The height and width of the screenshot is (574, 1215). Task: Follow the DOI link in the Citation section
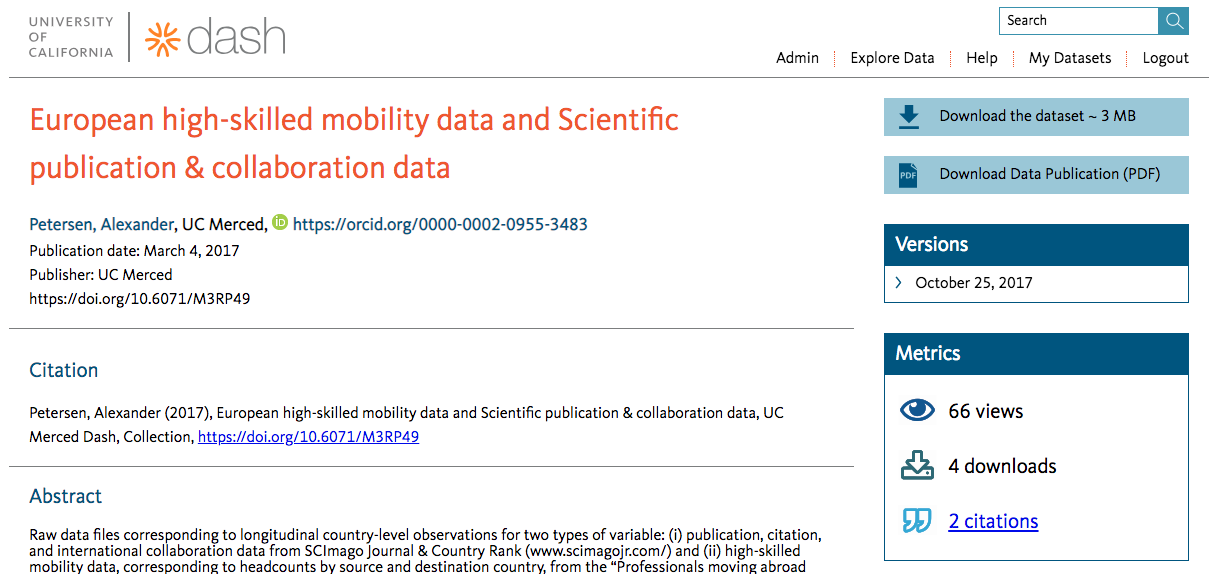pyautogui.click(x=308, y=437)
